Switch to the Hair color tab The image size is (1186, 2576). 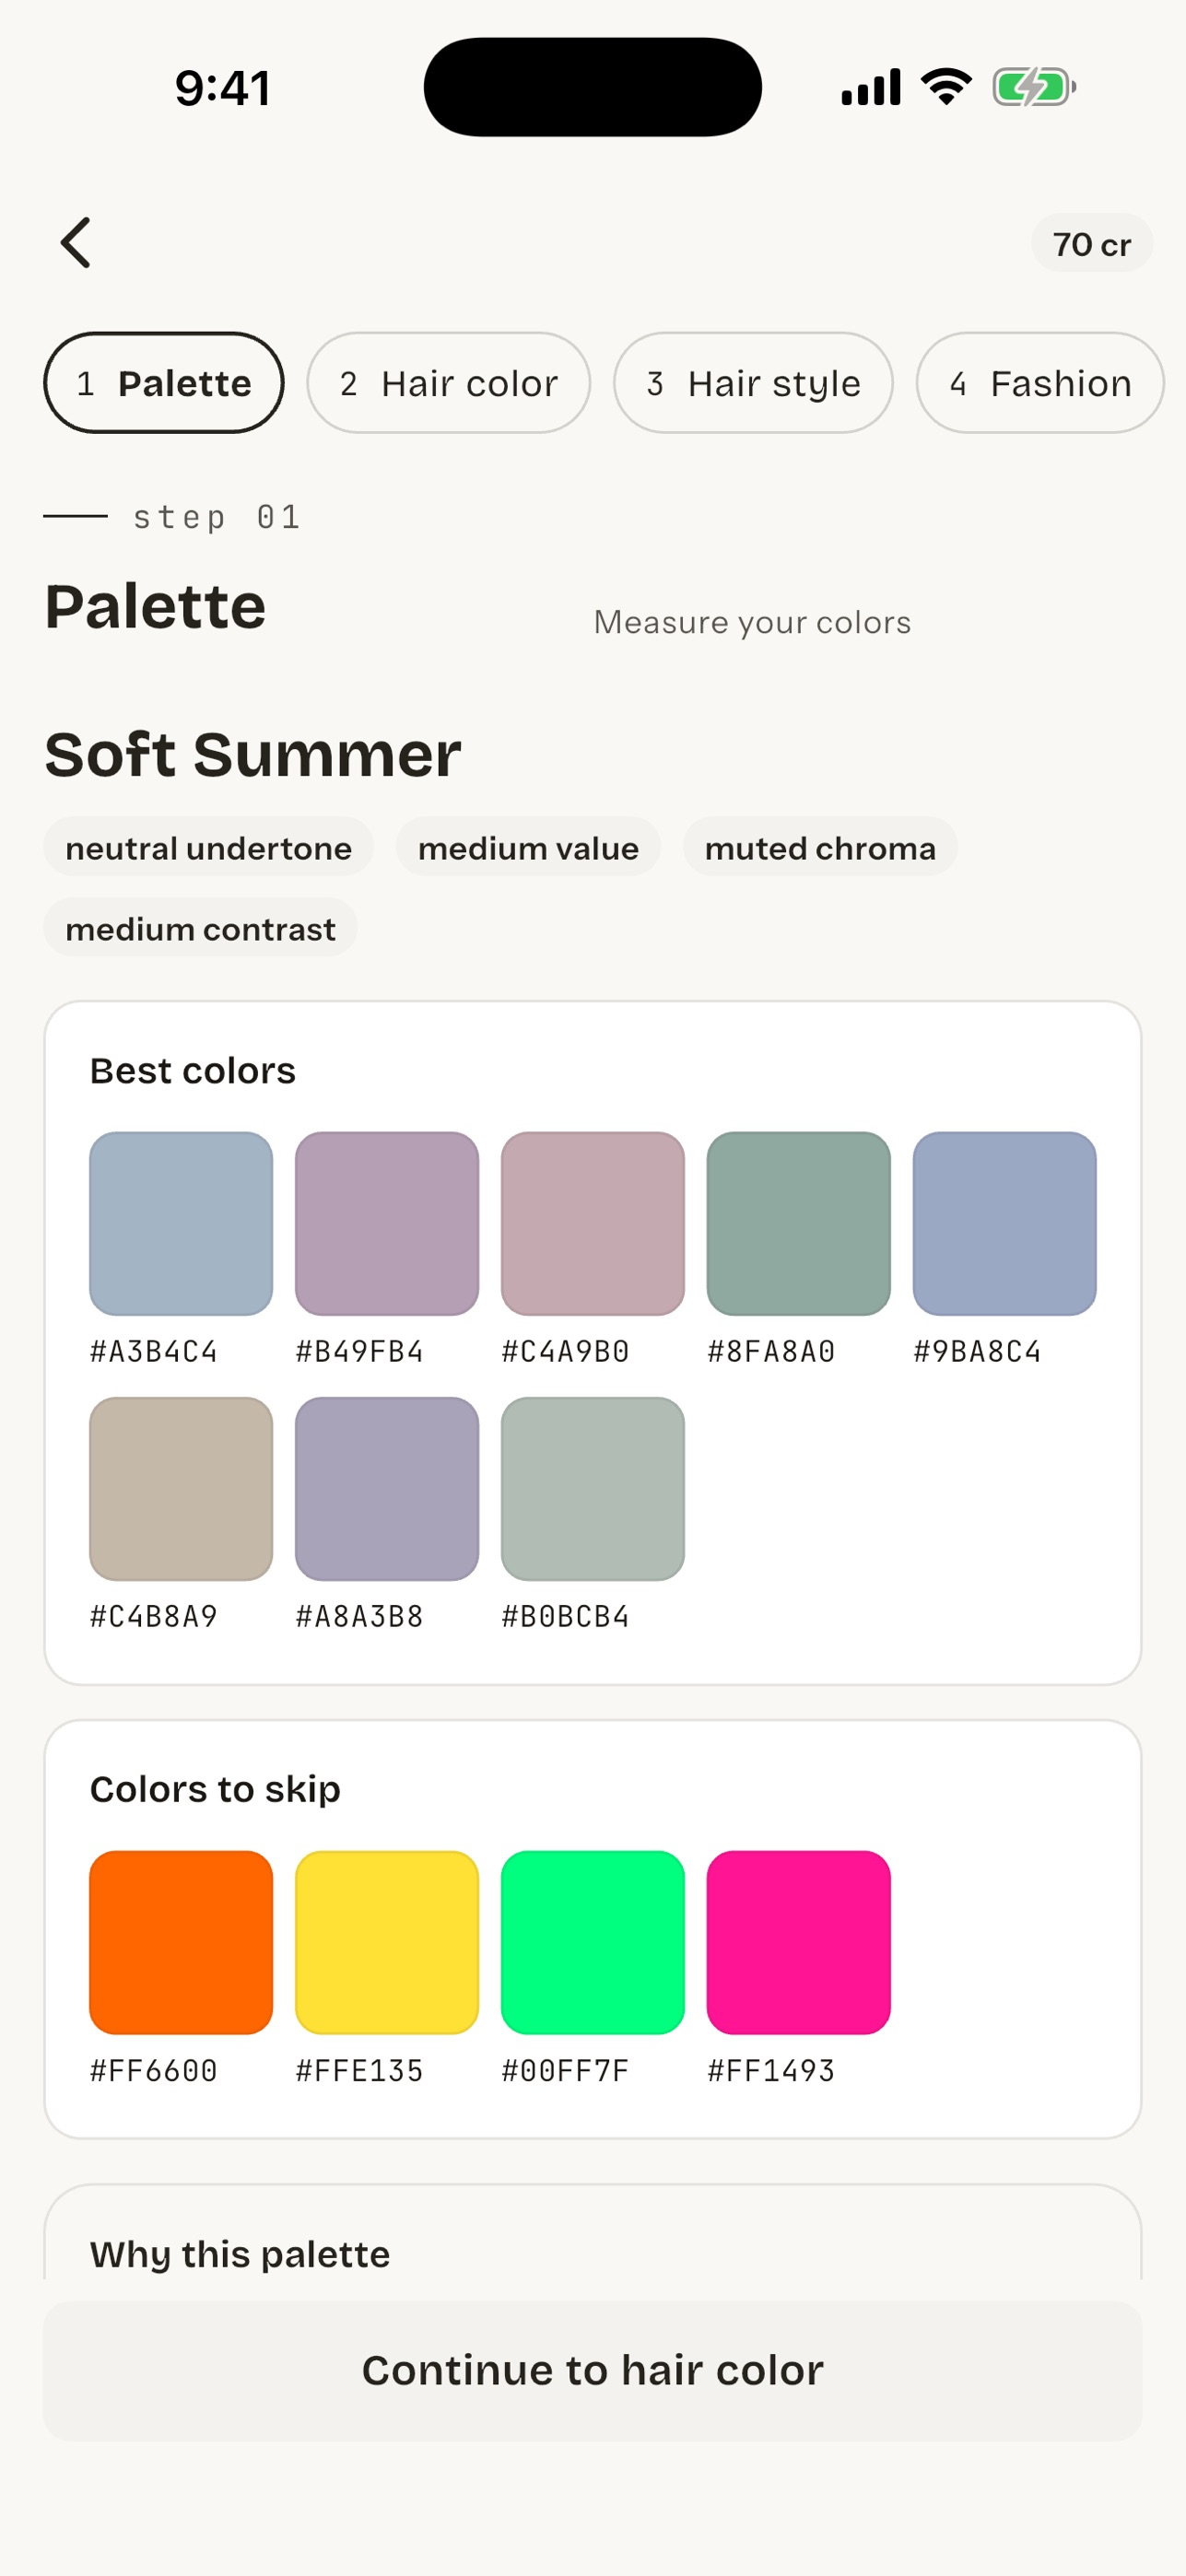click(x=448, y=383)
